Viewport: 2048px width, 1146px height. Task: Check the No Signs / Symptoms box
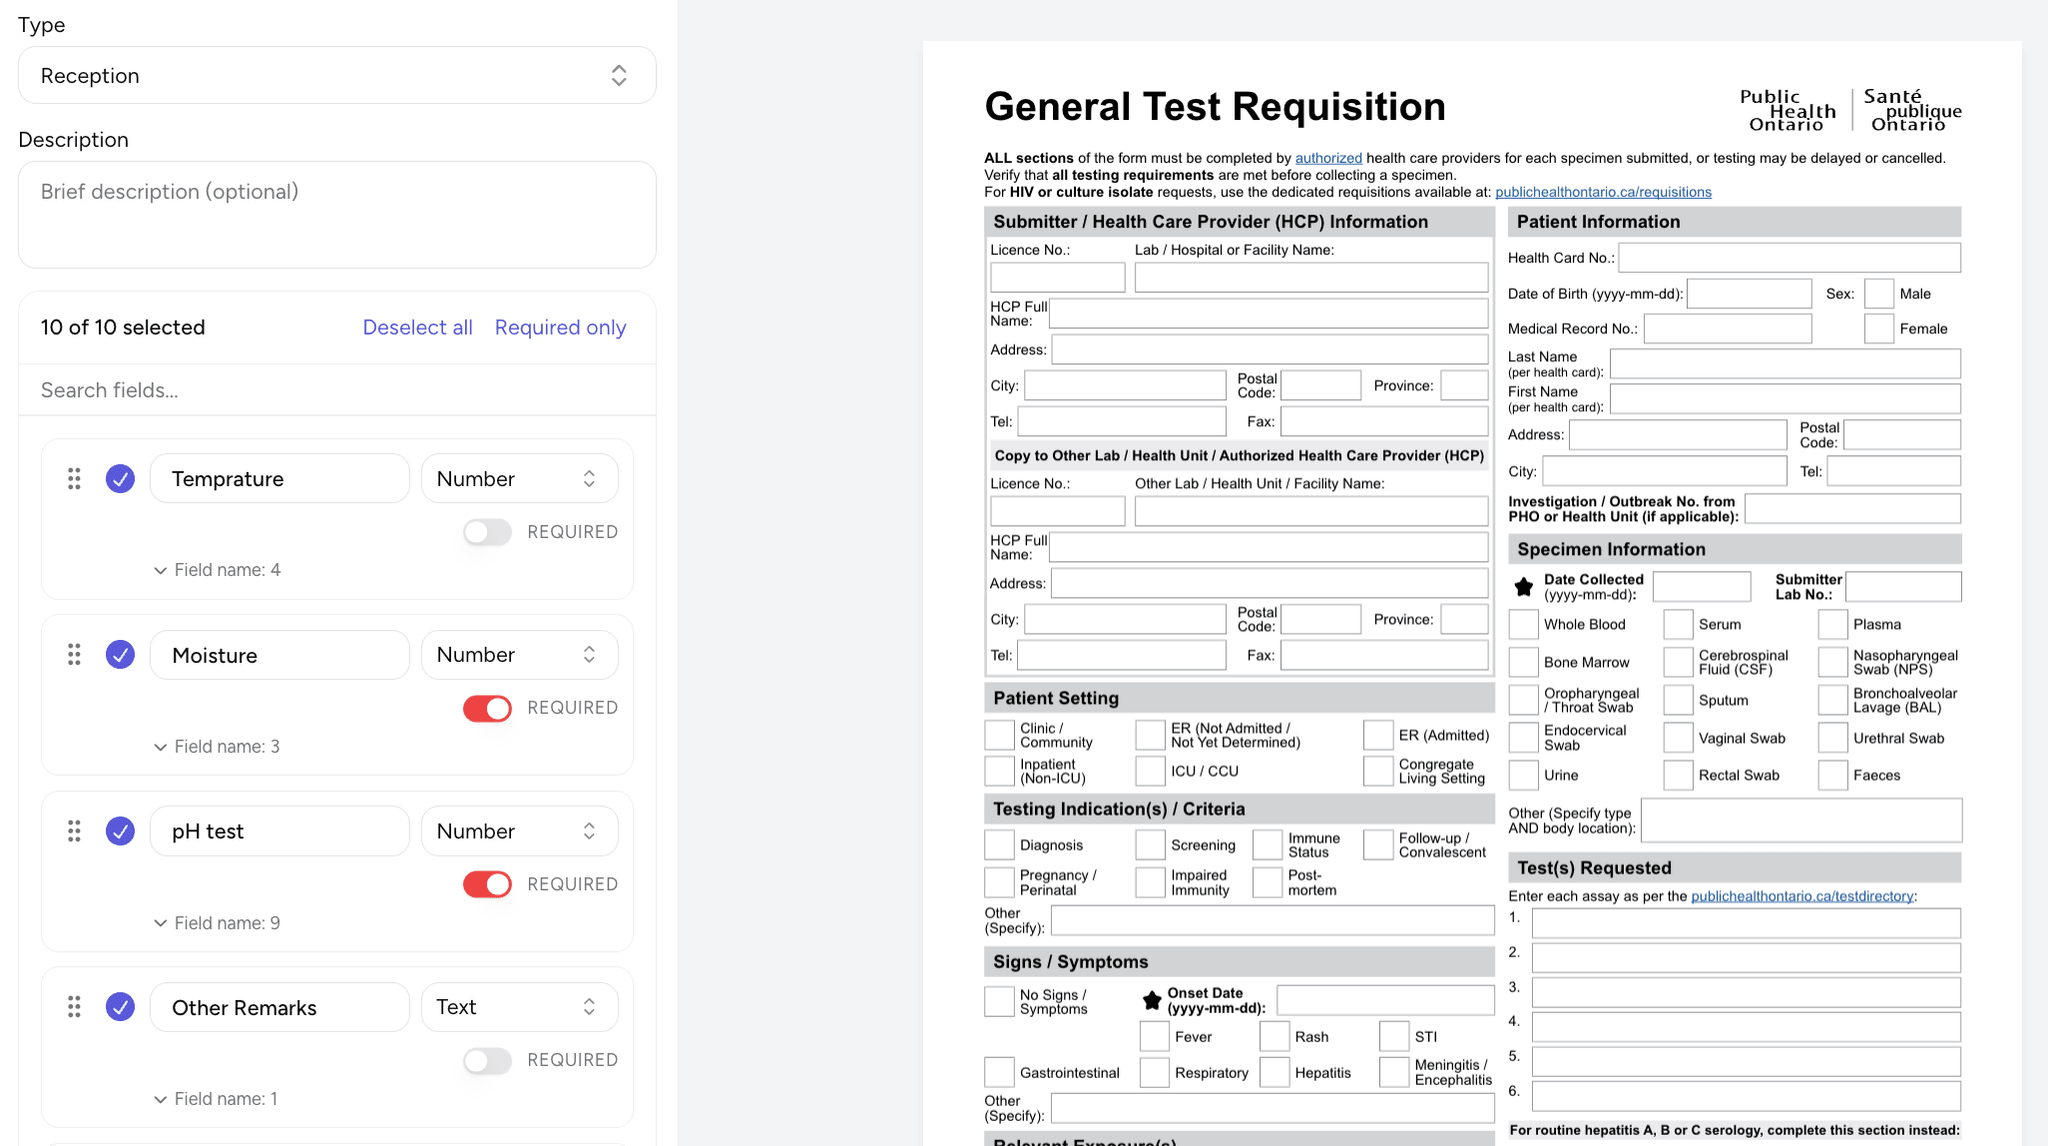click(x=999, y=1002)
